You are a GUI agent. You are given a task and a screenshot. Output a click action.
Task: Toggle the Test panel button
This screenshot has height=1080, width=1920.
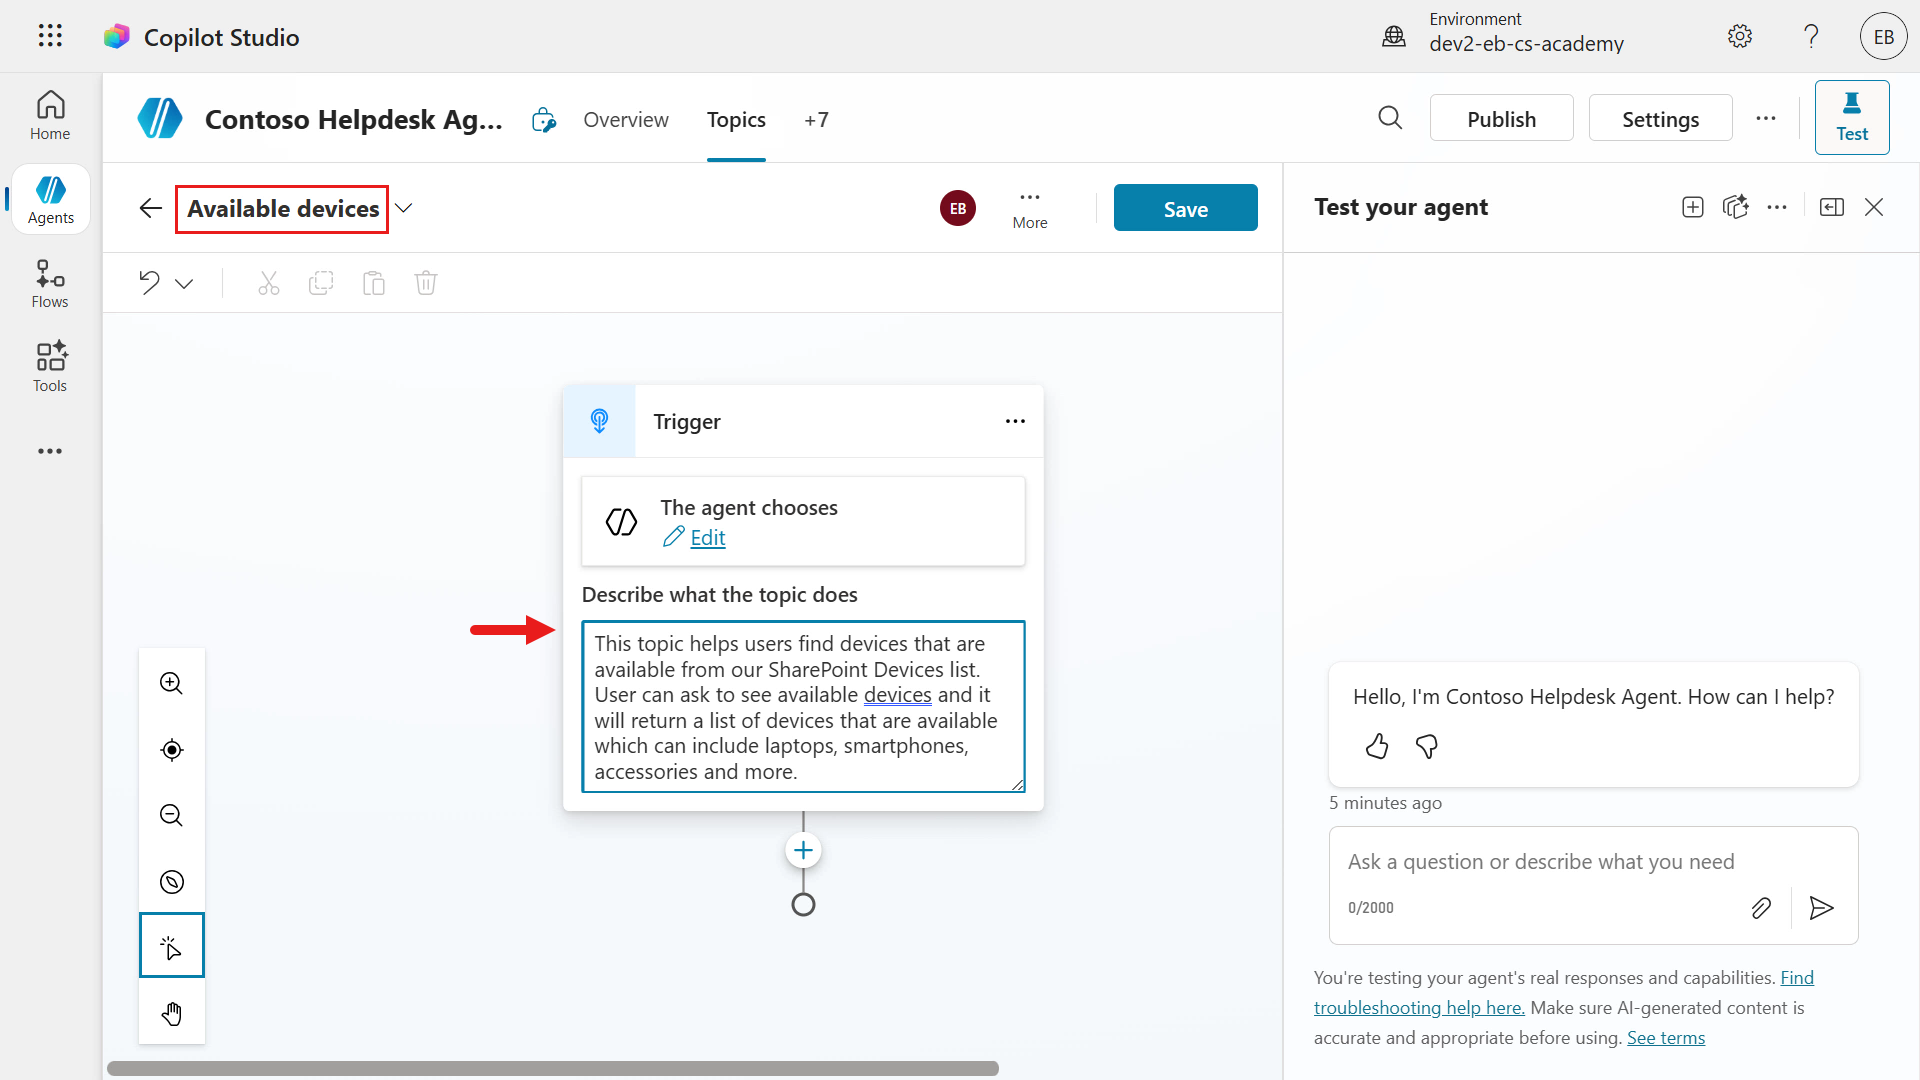click(x=1851, y=118)
